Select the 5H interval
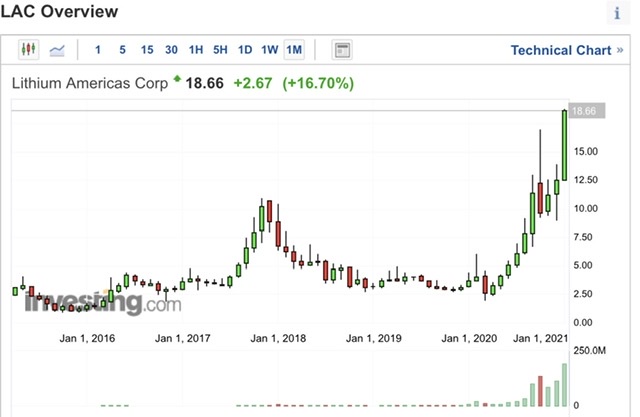The width and height of the screenshot is (640, 417). click(x=220, y=50)
